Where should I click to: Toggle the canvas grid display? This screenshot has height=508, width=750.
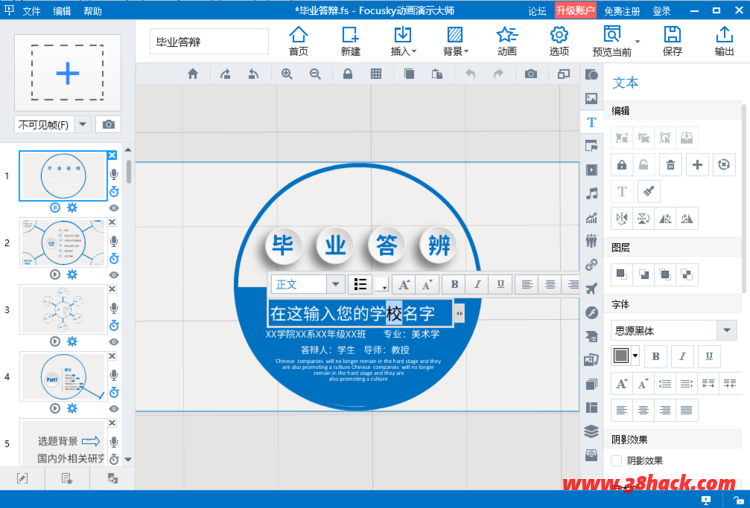(x=376, y=74)
